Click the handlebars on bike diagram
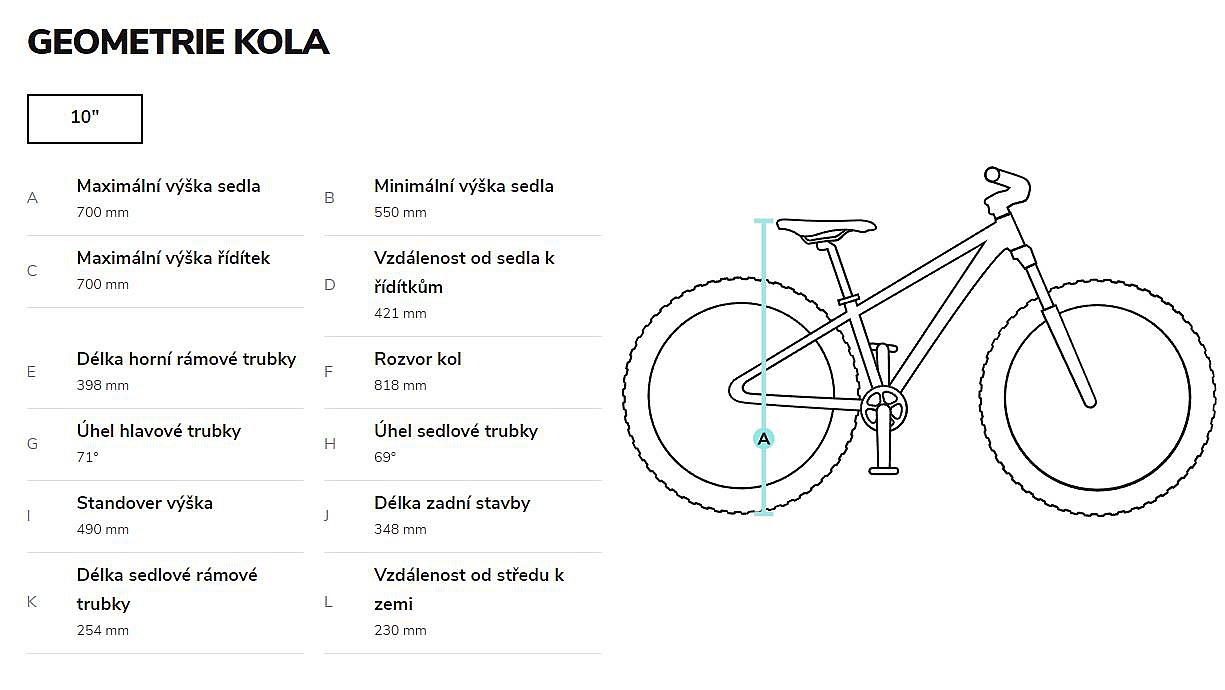The image size is (1225, 690). pyautogui.click(x=1007, y=187)
